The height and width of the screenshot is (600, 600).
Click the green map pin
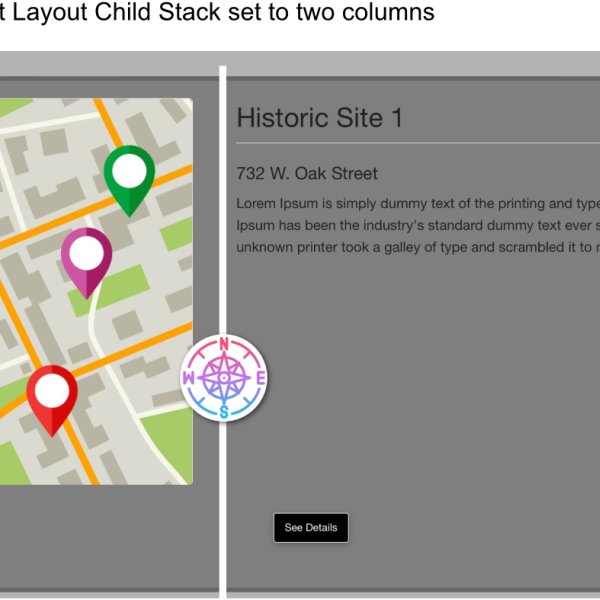pos(129,178)
